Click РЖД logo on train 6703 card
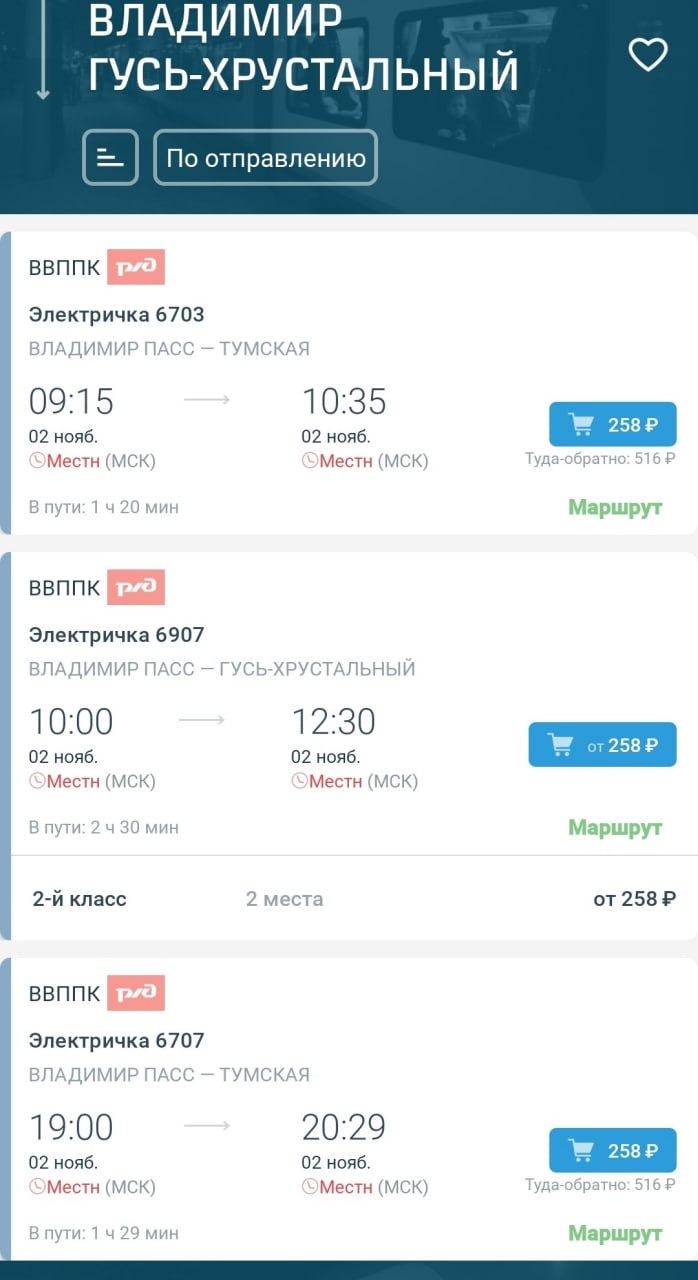Image resolution: width=698 pixels, height=1280 pixels. click(x=136, y=267)
